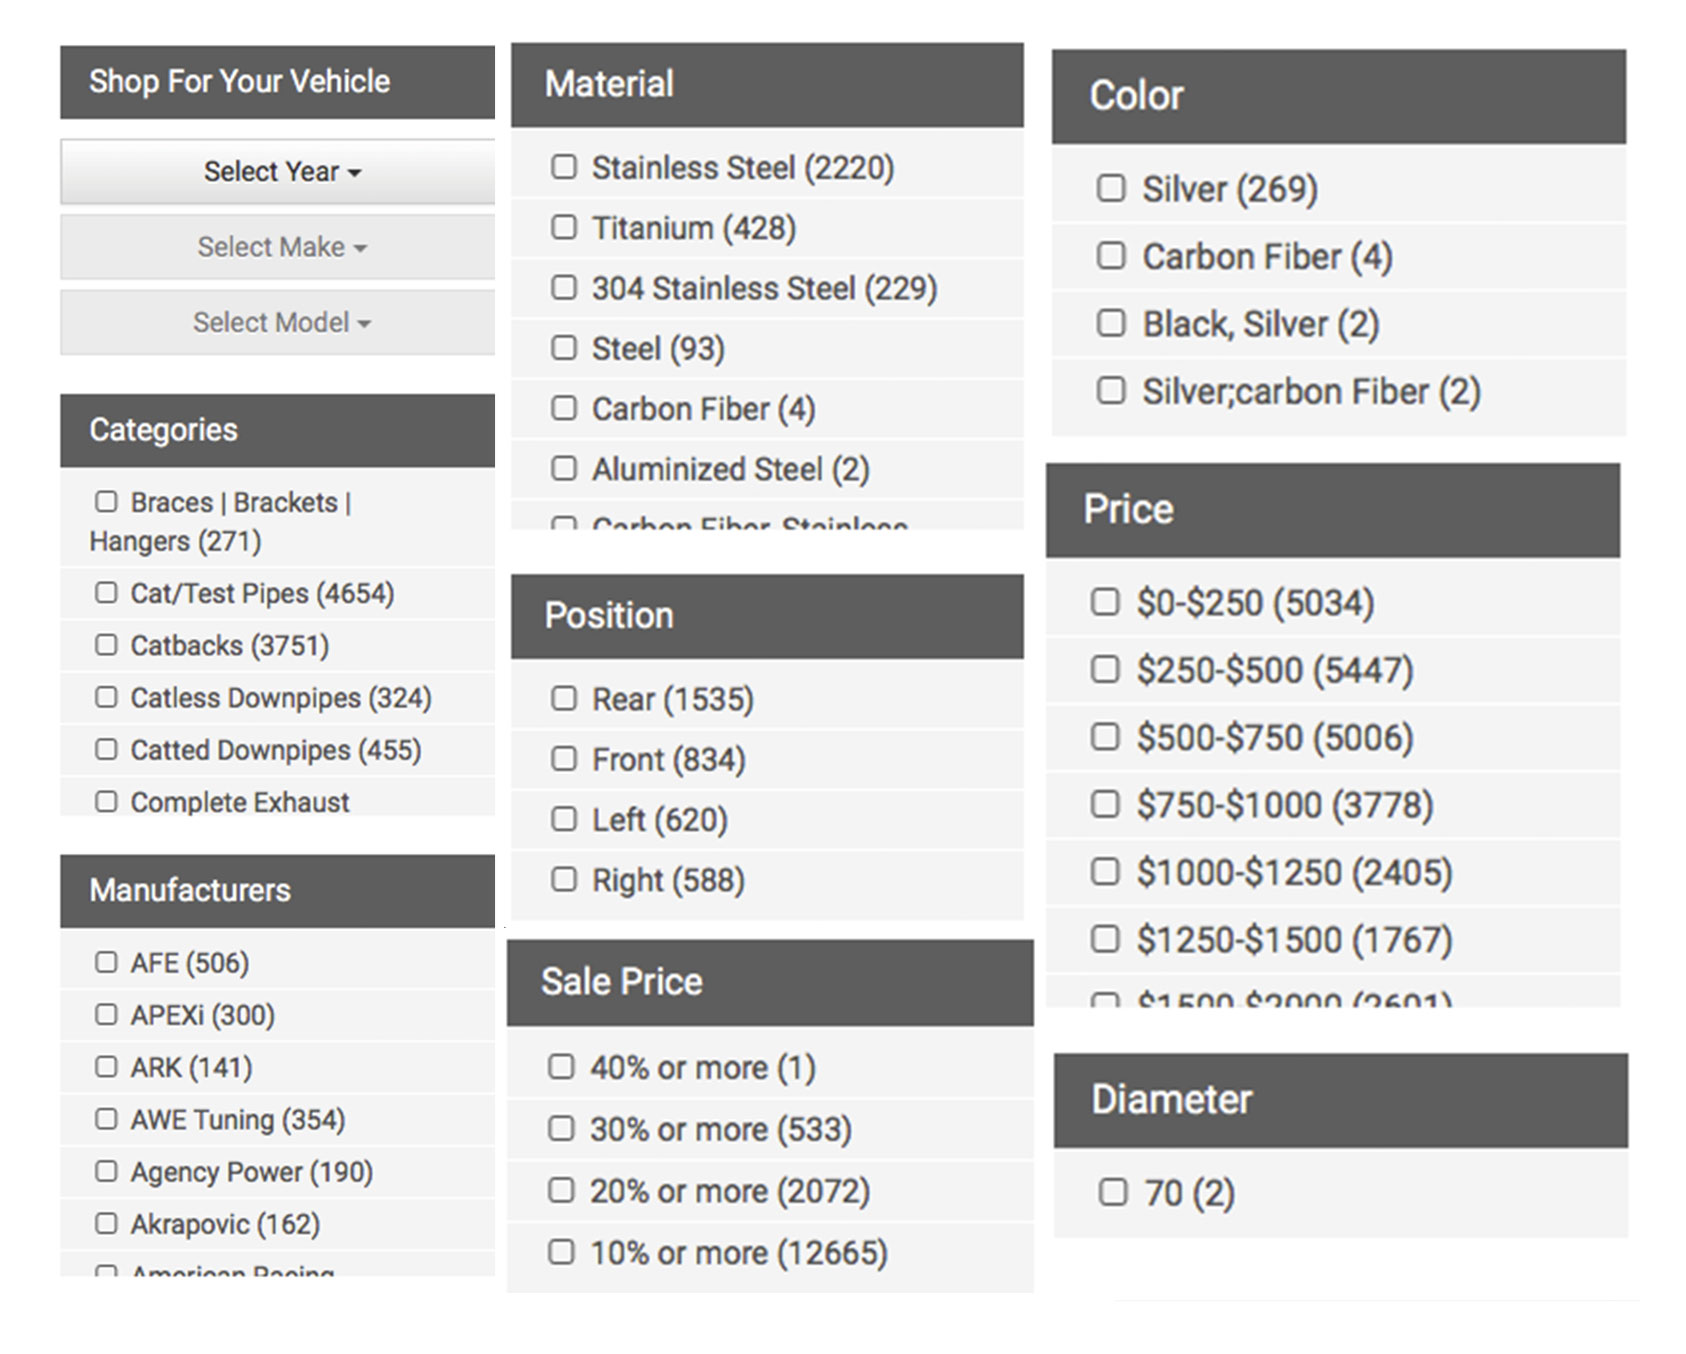Enable the Silver color filter
Image resolution: width=1686 pixels, height=1354 pixels.
click(x=1111, y=188)
